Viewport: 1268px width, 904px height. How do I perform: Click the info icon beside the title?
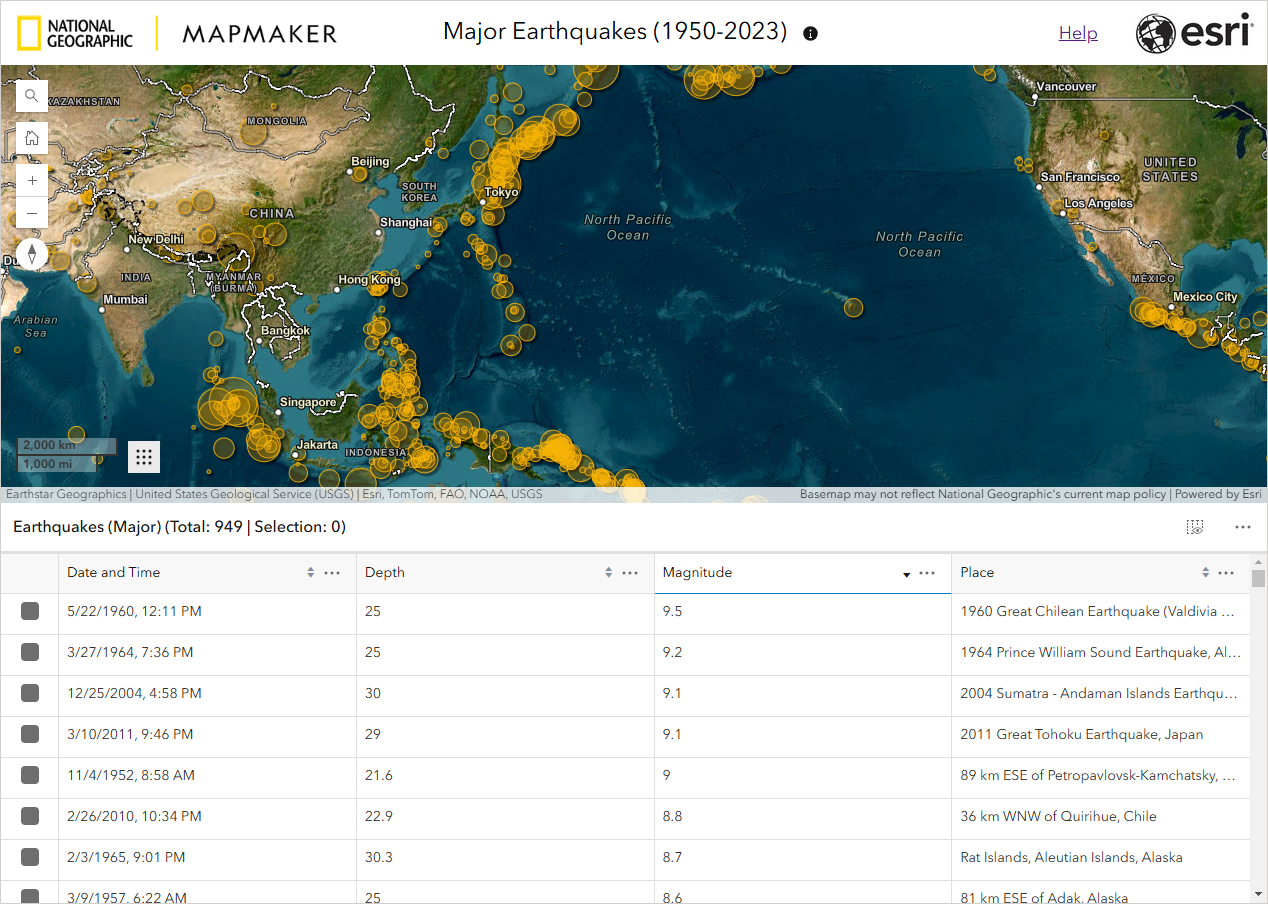810,33
